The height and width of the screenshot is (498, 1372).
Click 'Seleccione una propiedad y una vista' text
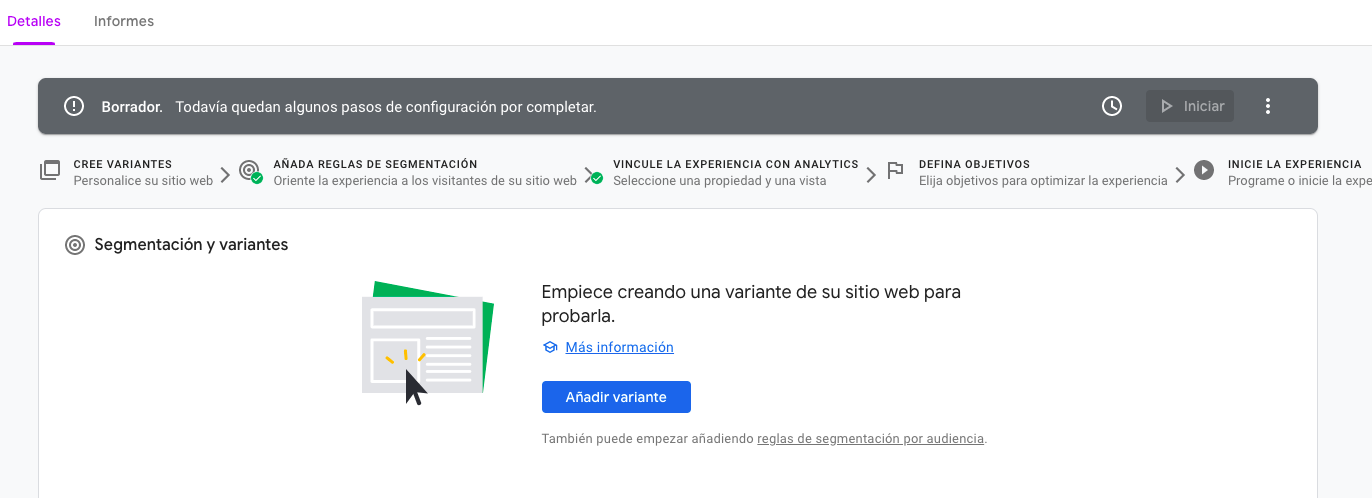719,181
